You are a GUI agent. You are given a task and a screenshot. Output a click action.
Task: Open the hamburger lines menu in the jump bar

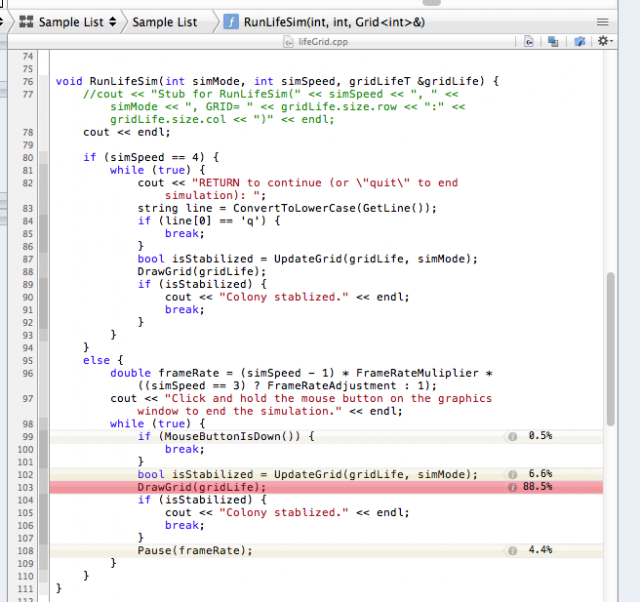point(602,22)
